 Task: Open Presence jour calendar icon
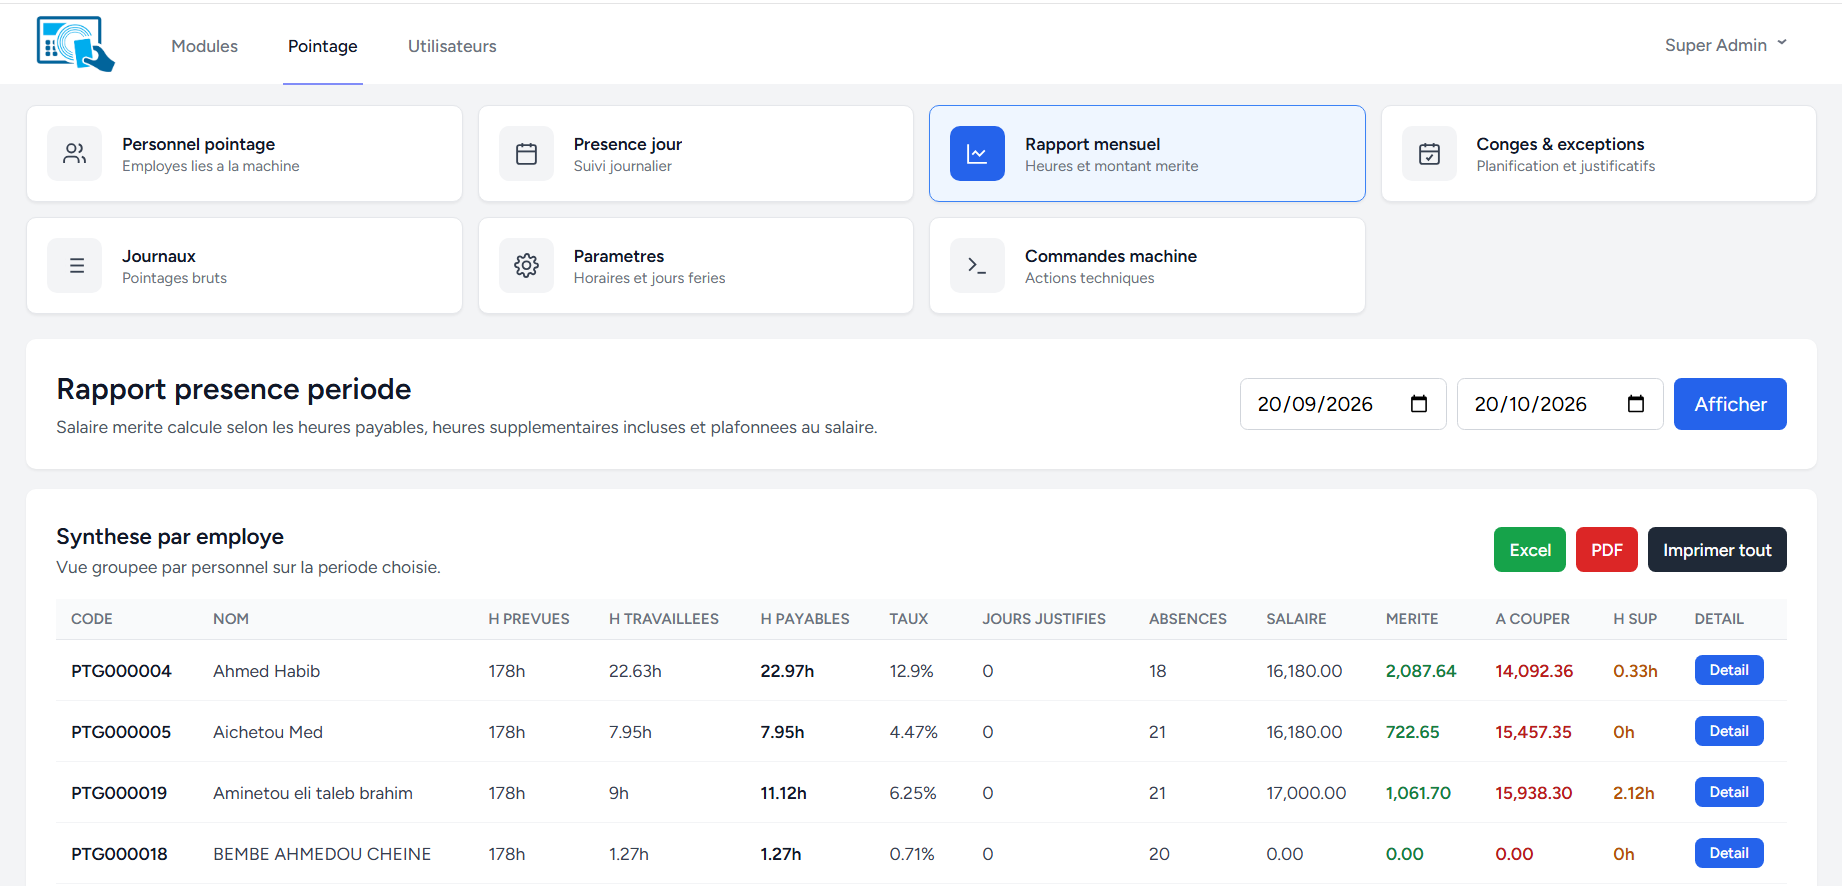pos(526,153)
